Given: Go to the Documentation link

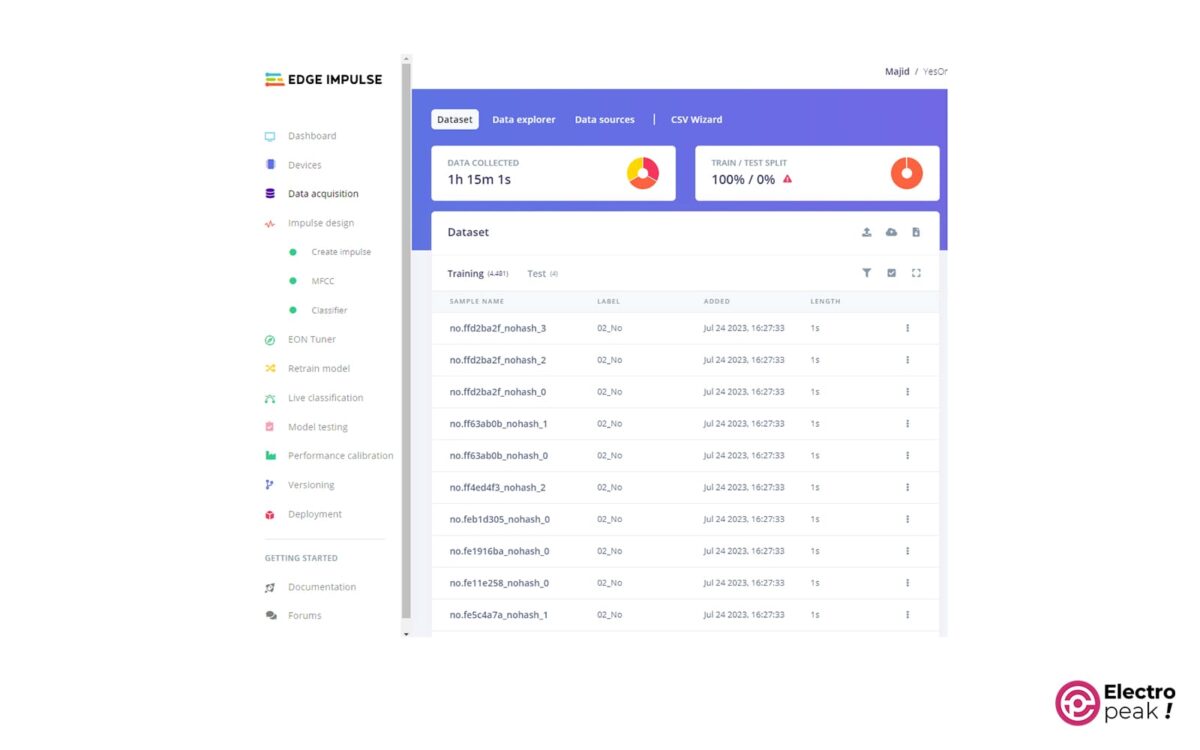Looking at the screenshot, I should point(321,587).
